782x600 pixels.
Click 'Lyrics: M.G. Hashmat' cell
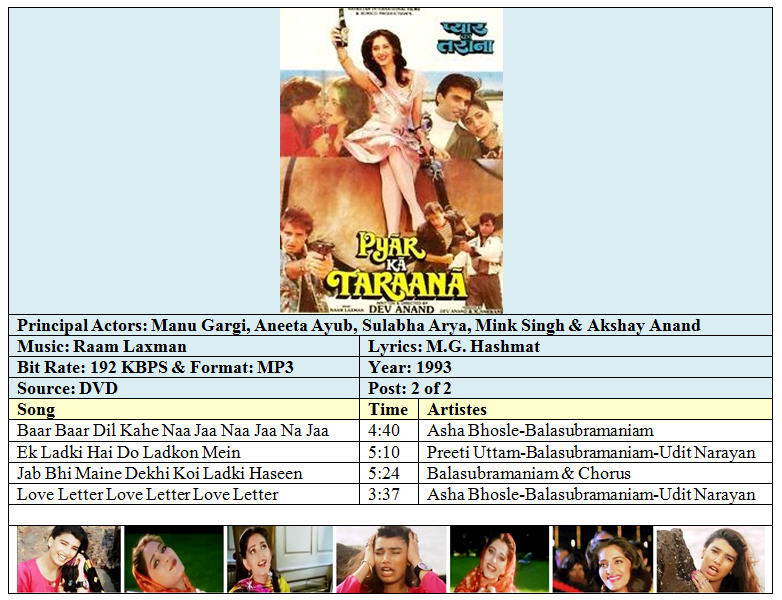point(566,346)
